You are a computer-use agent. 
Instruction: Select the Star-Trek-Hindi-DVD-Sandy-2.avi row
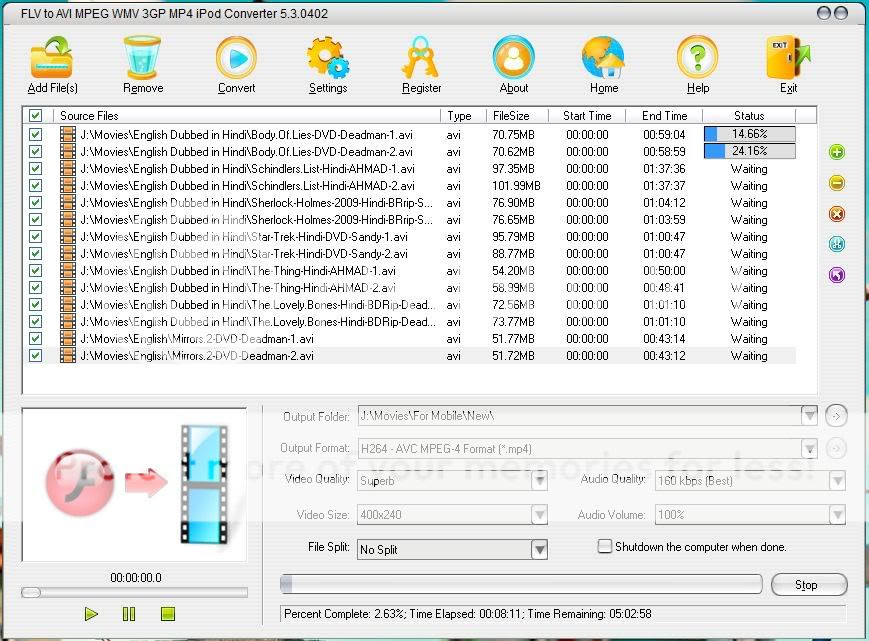coord(410,254)
